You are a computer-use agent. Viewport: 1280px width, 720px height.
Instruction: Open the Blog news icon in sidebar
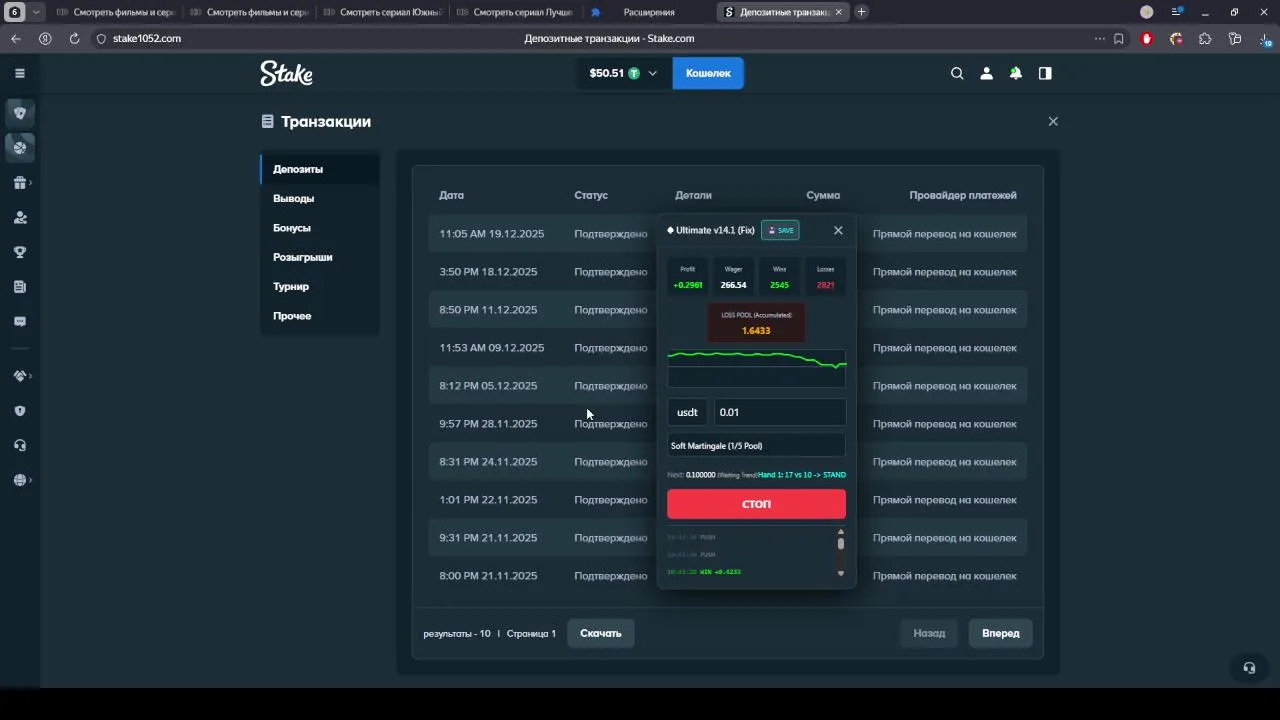tap(19, 287)
